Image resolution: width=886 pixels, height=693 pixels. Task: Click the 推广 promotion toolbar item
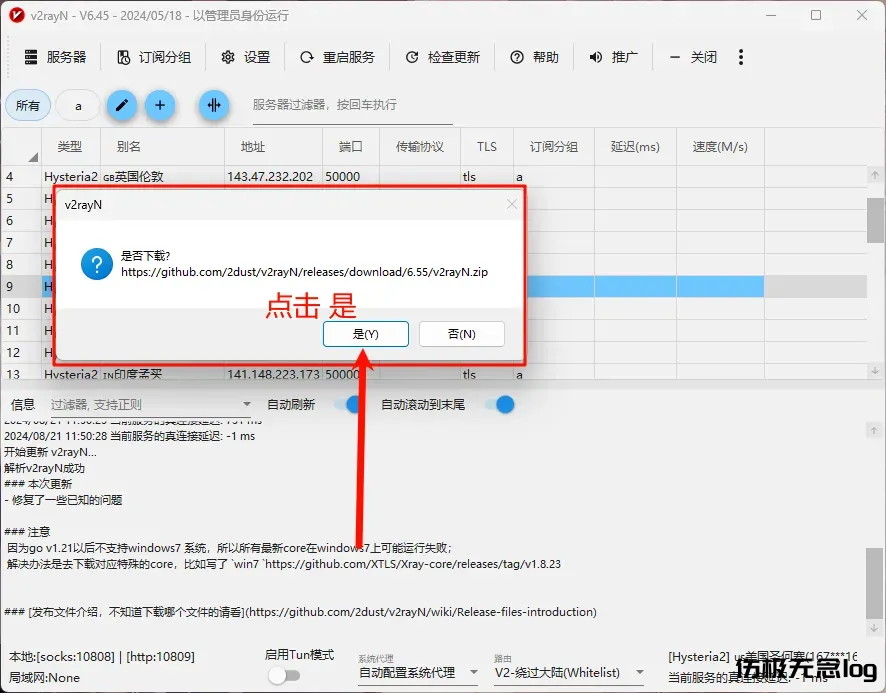tap(613, 57)
